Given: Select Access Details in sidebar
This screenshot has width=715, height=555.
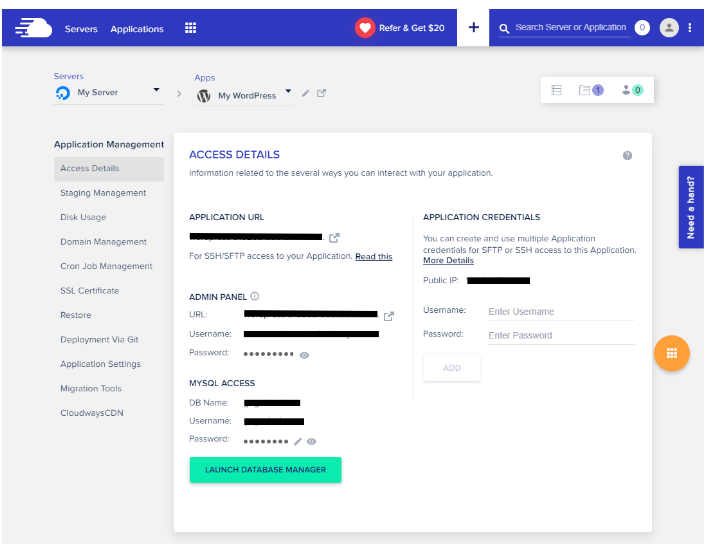Looking at the screenshot, I should coord(109,169).
